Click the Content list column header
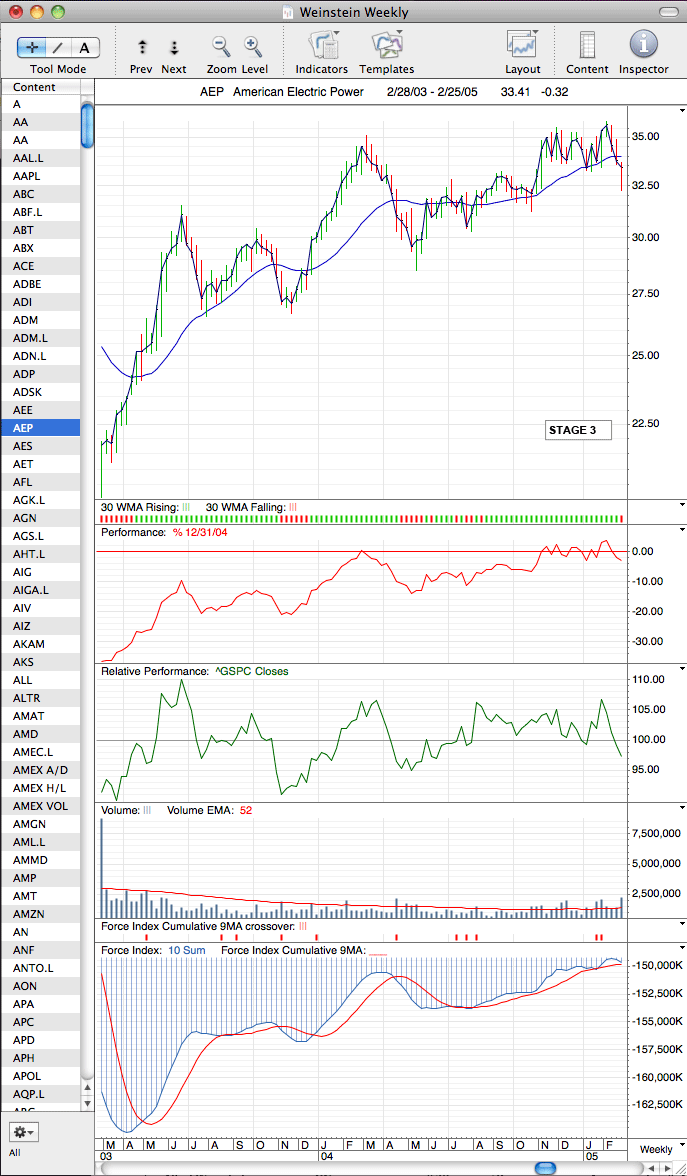Viewport: 687px width, 1176px height. [x=40, y=87]
